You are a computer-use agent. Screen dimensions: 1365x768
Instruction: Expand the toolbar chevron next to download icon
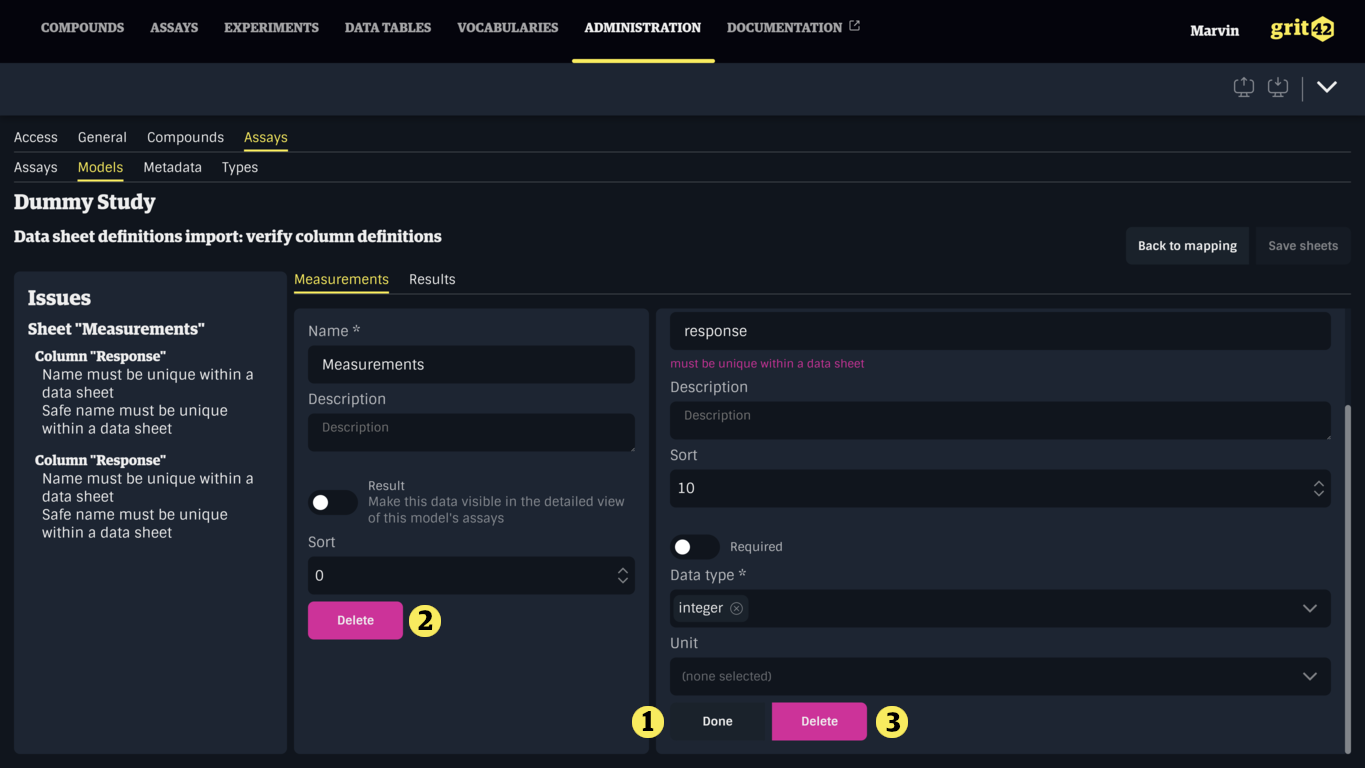pyautogui.click(x=1326, y=88)
